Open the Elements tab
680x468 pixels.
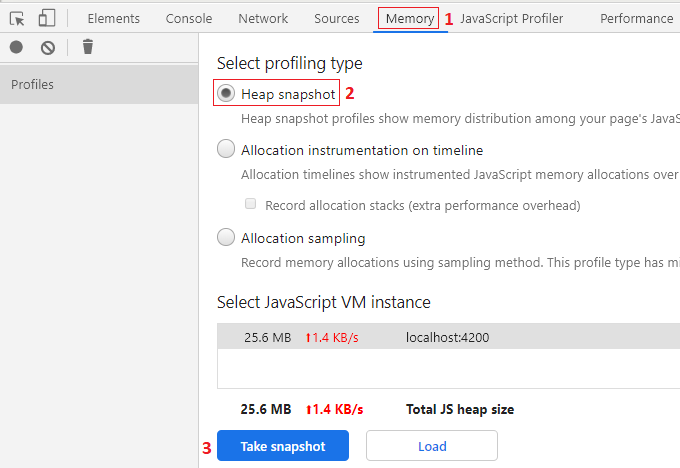tap(114, 19)
